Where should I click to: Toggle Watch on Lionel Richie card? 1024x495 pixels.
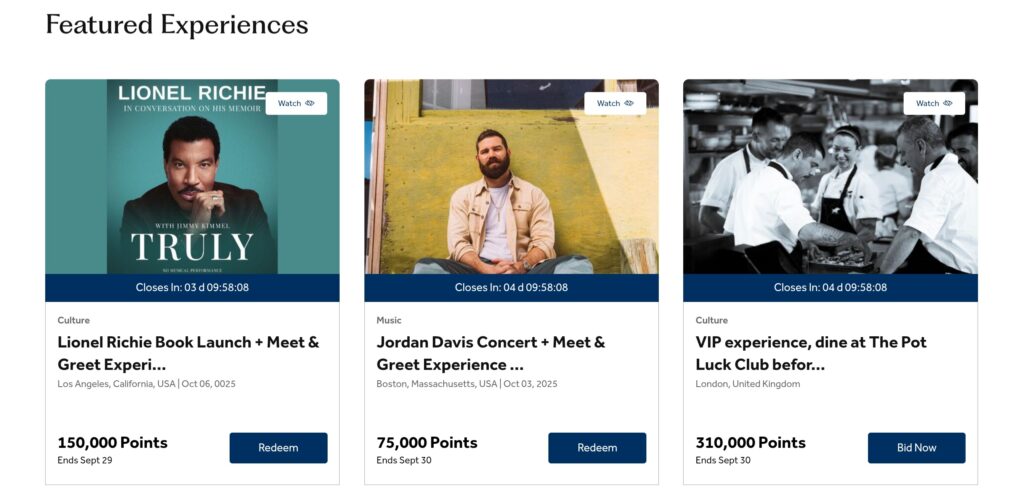[296, 103]
